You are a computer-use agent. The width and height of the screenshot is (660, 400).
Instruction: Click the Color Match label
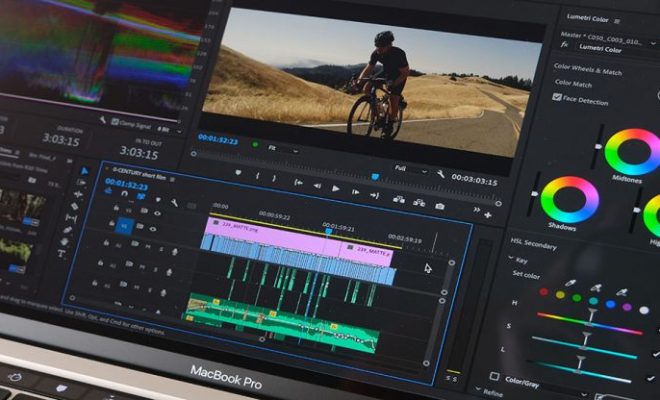(x=573, y=83)
